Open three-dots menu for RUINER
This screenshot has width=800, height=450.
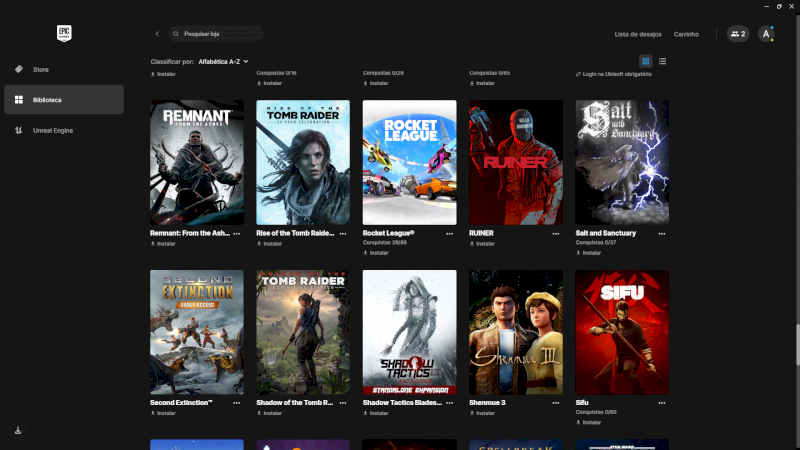click(556, 233)
